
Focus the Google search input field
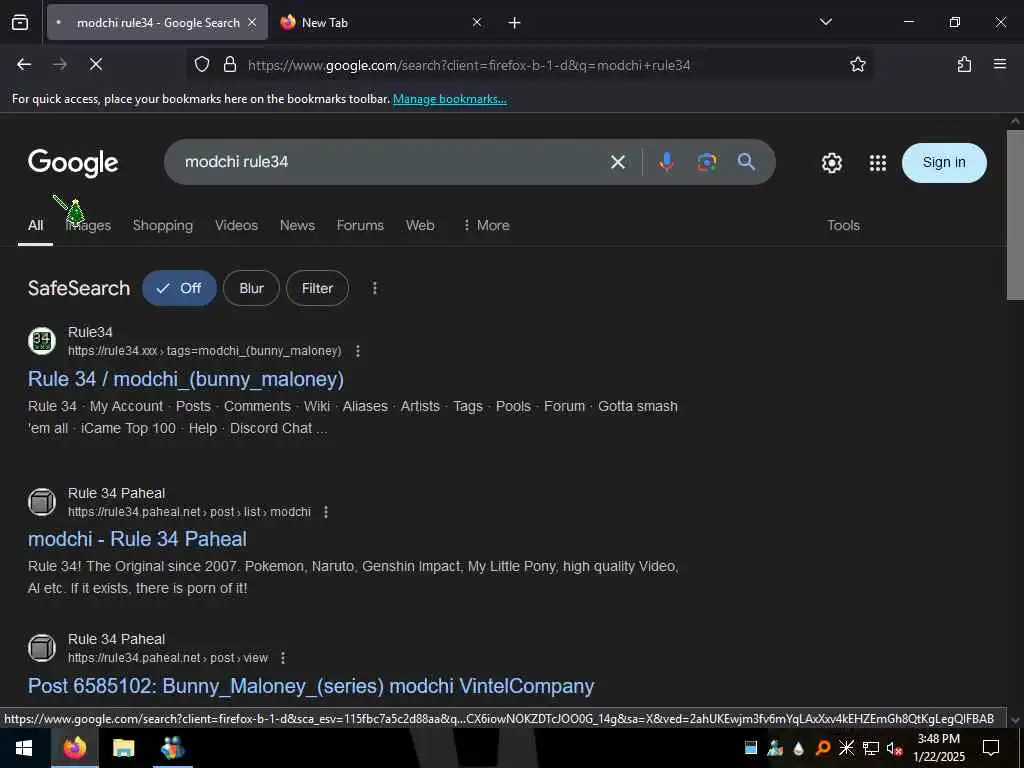pyautogui.click(x=392, y=162)
